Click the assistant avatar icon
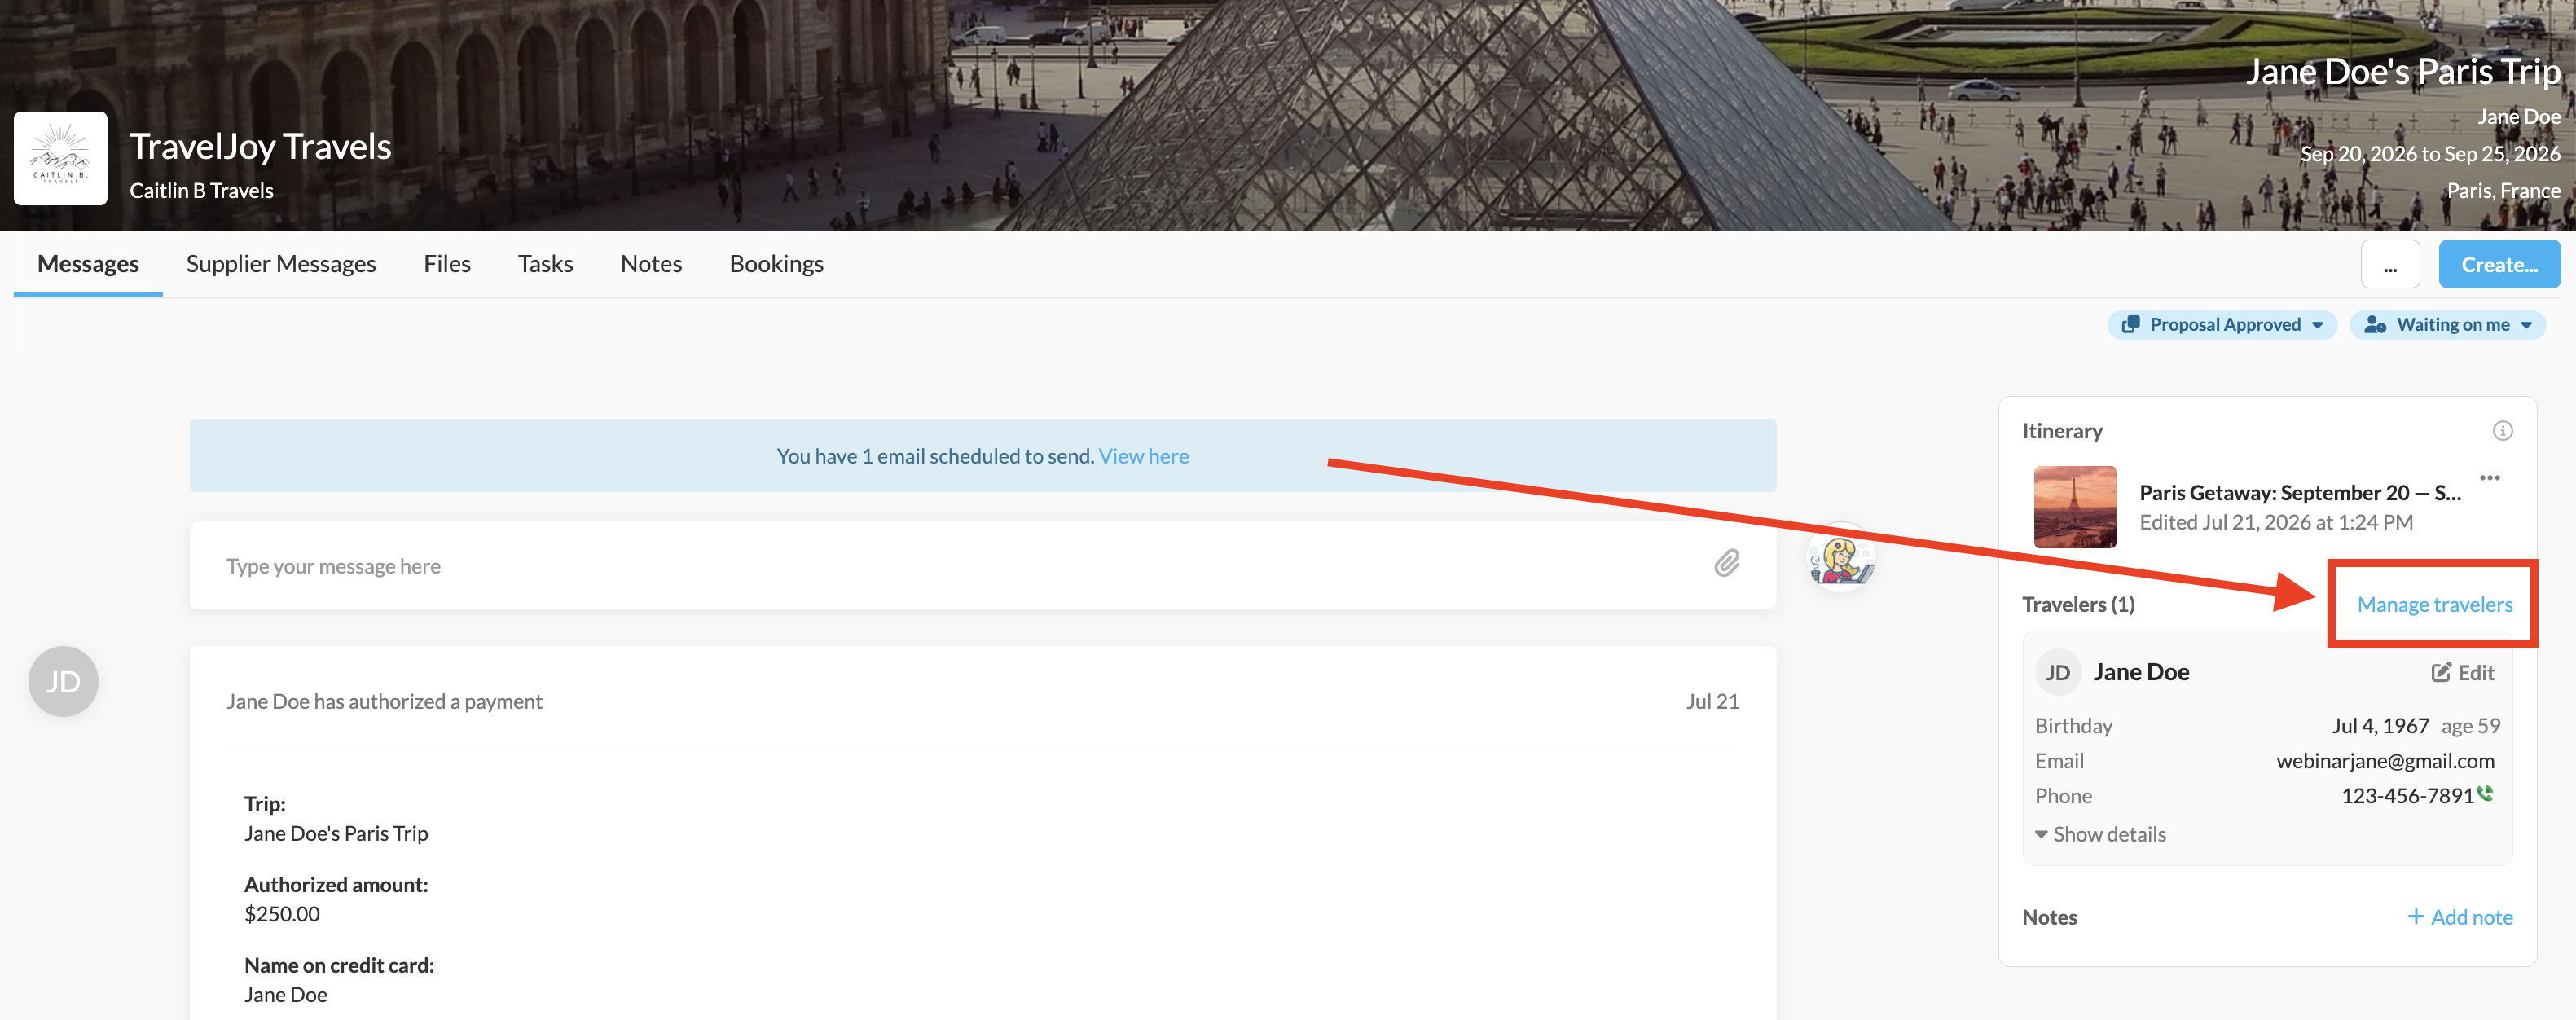The width and height of the screenshot is (2576, 1020). click(x=1841, y=559)
